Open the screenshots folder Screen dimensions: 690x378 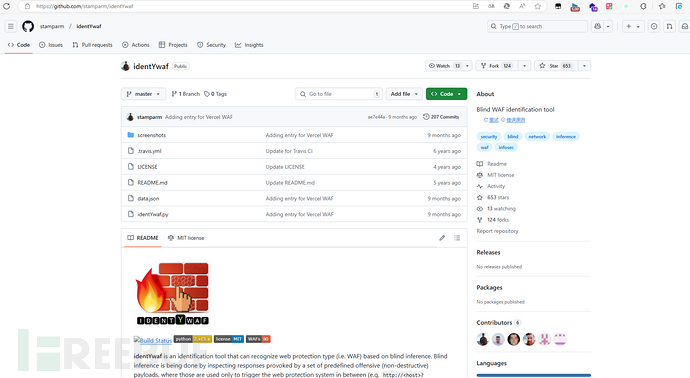pos(151,135)
